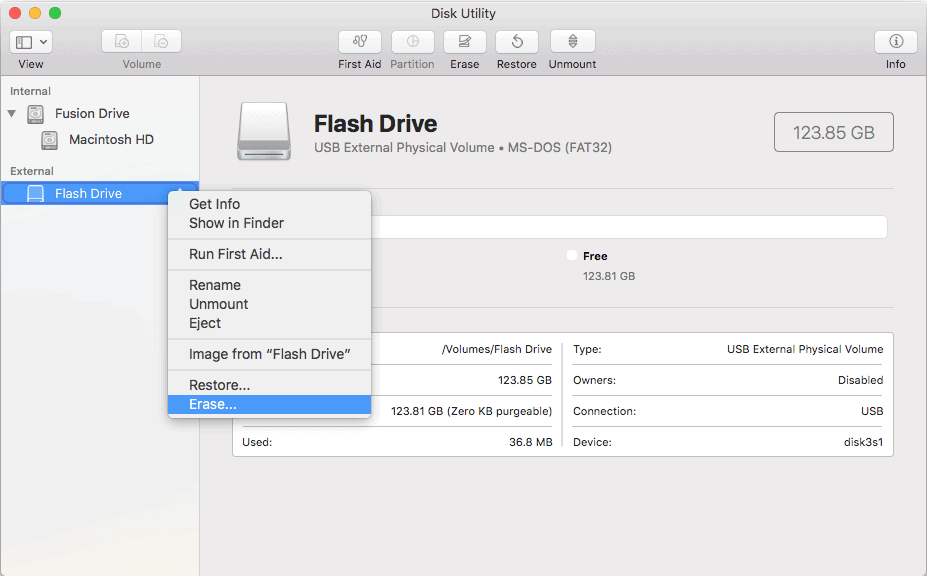Screen dimensions: 927x576
Task: Choose Image from "Flash Drive" menu item
Action: pos(270,354)
